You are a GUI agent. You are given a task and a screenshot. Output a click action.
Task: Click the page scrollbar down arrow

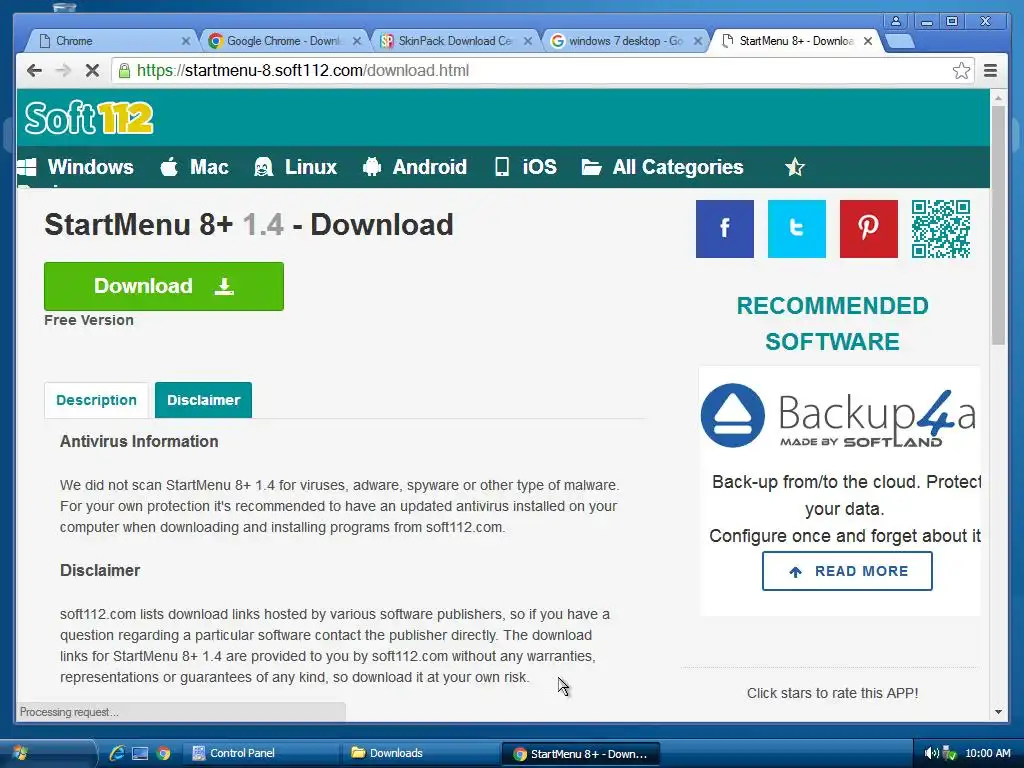pyautogui.click(x=999, y=712)
